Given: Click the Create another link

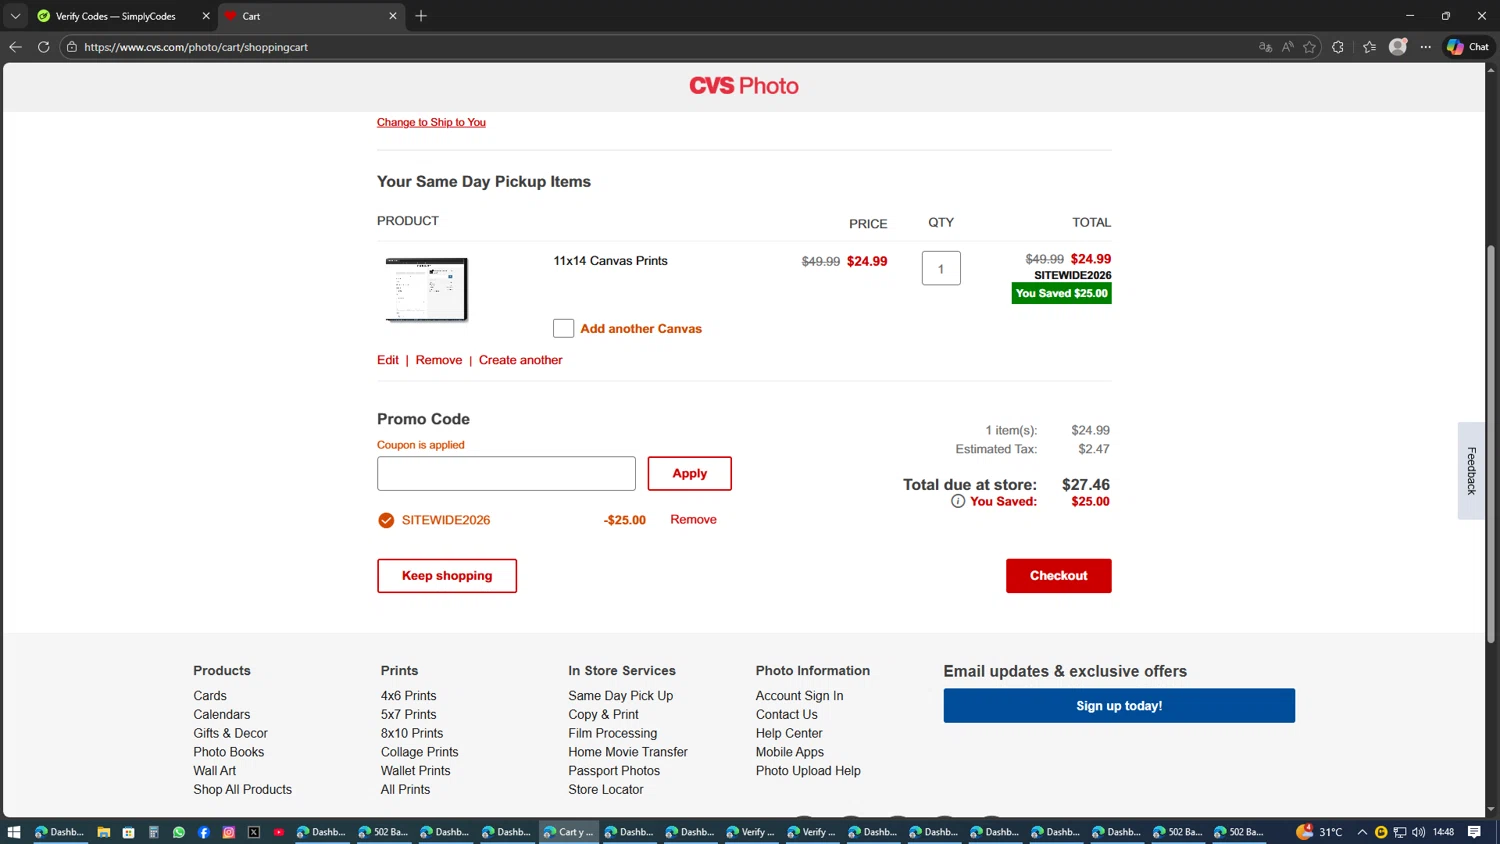Looking at the screenshot, I should tap(521, 360).
